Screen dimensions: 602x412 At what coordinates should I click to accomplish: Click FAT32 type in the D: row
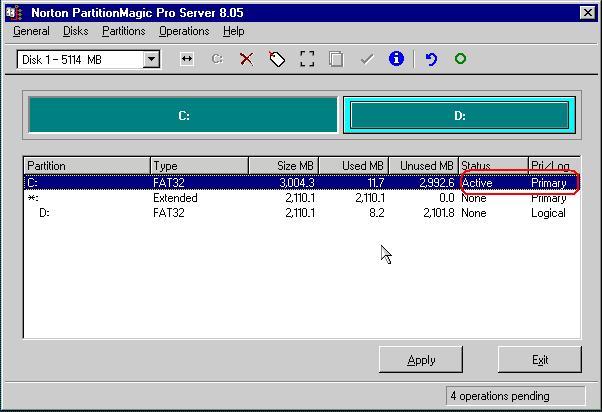[169, 213]
